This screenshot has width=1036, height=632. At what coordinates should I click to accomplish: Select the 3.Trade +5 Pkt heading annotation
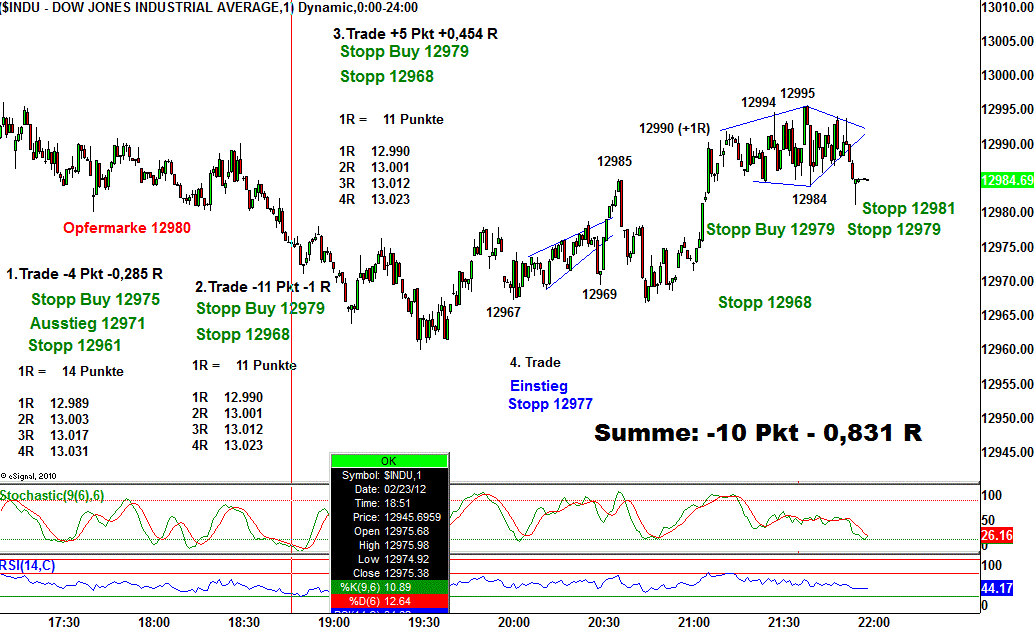415,33
